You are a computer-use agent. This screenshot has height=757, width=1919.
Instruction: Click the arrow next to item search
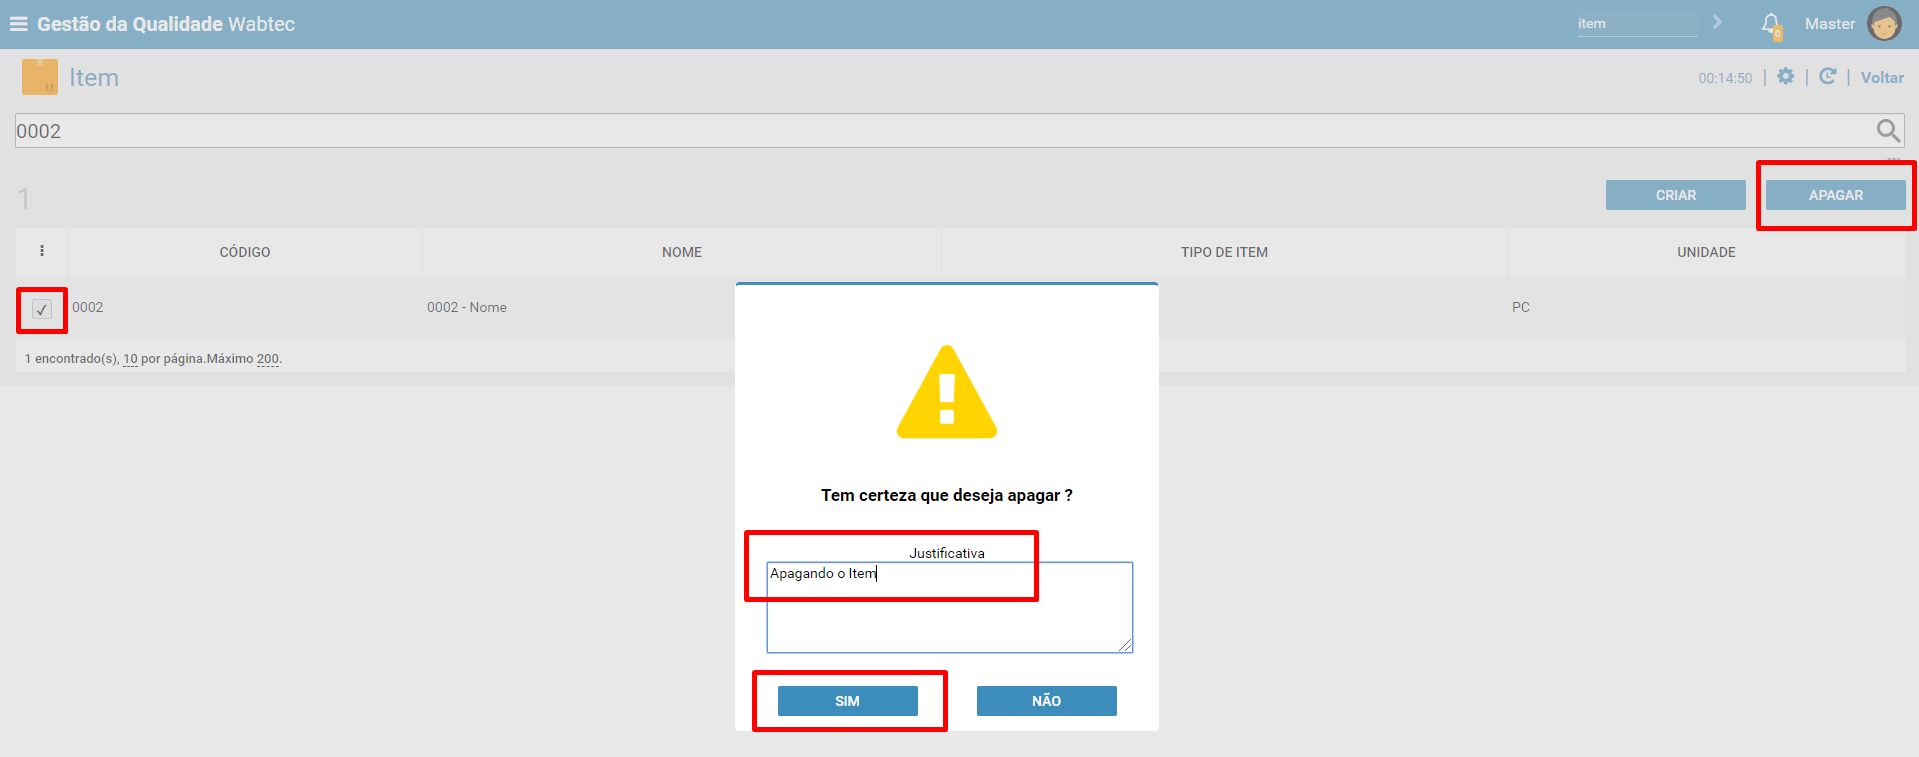pyautogui.click(x=1717, y=22)
